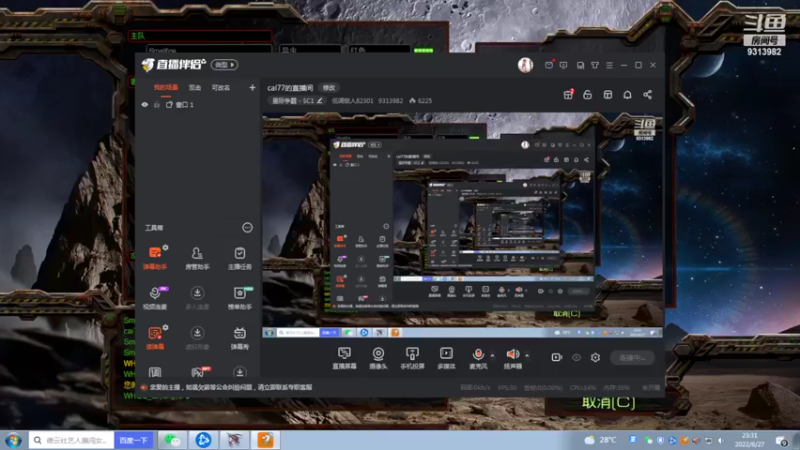Open the 弹幕秀 danmaku show tool

(x=239, y=338)
